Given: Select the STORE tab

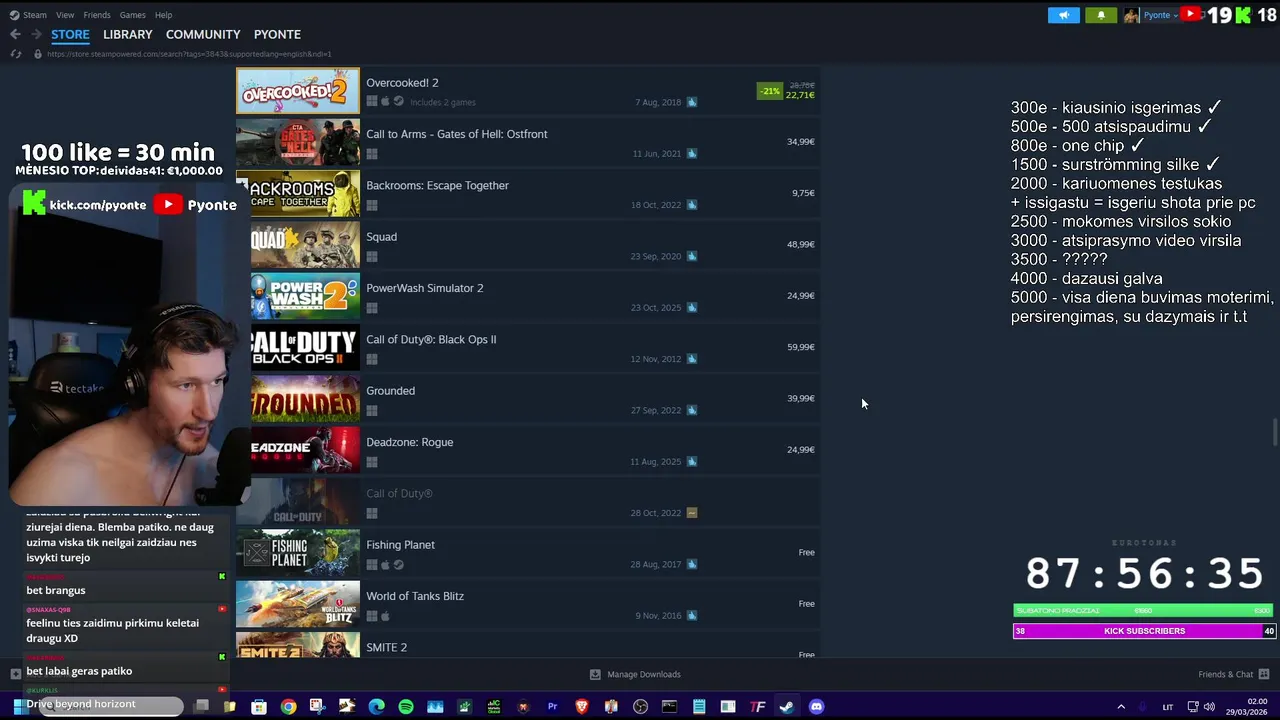Looking at the screenshot, I should [x=70, y=34].
